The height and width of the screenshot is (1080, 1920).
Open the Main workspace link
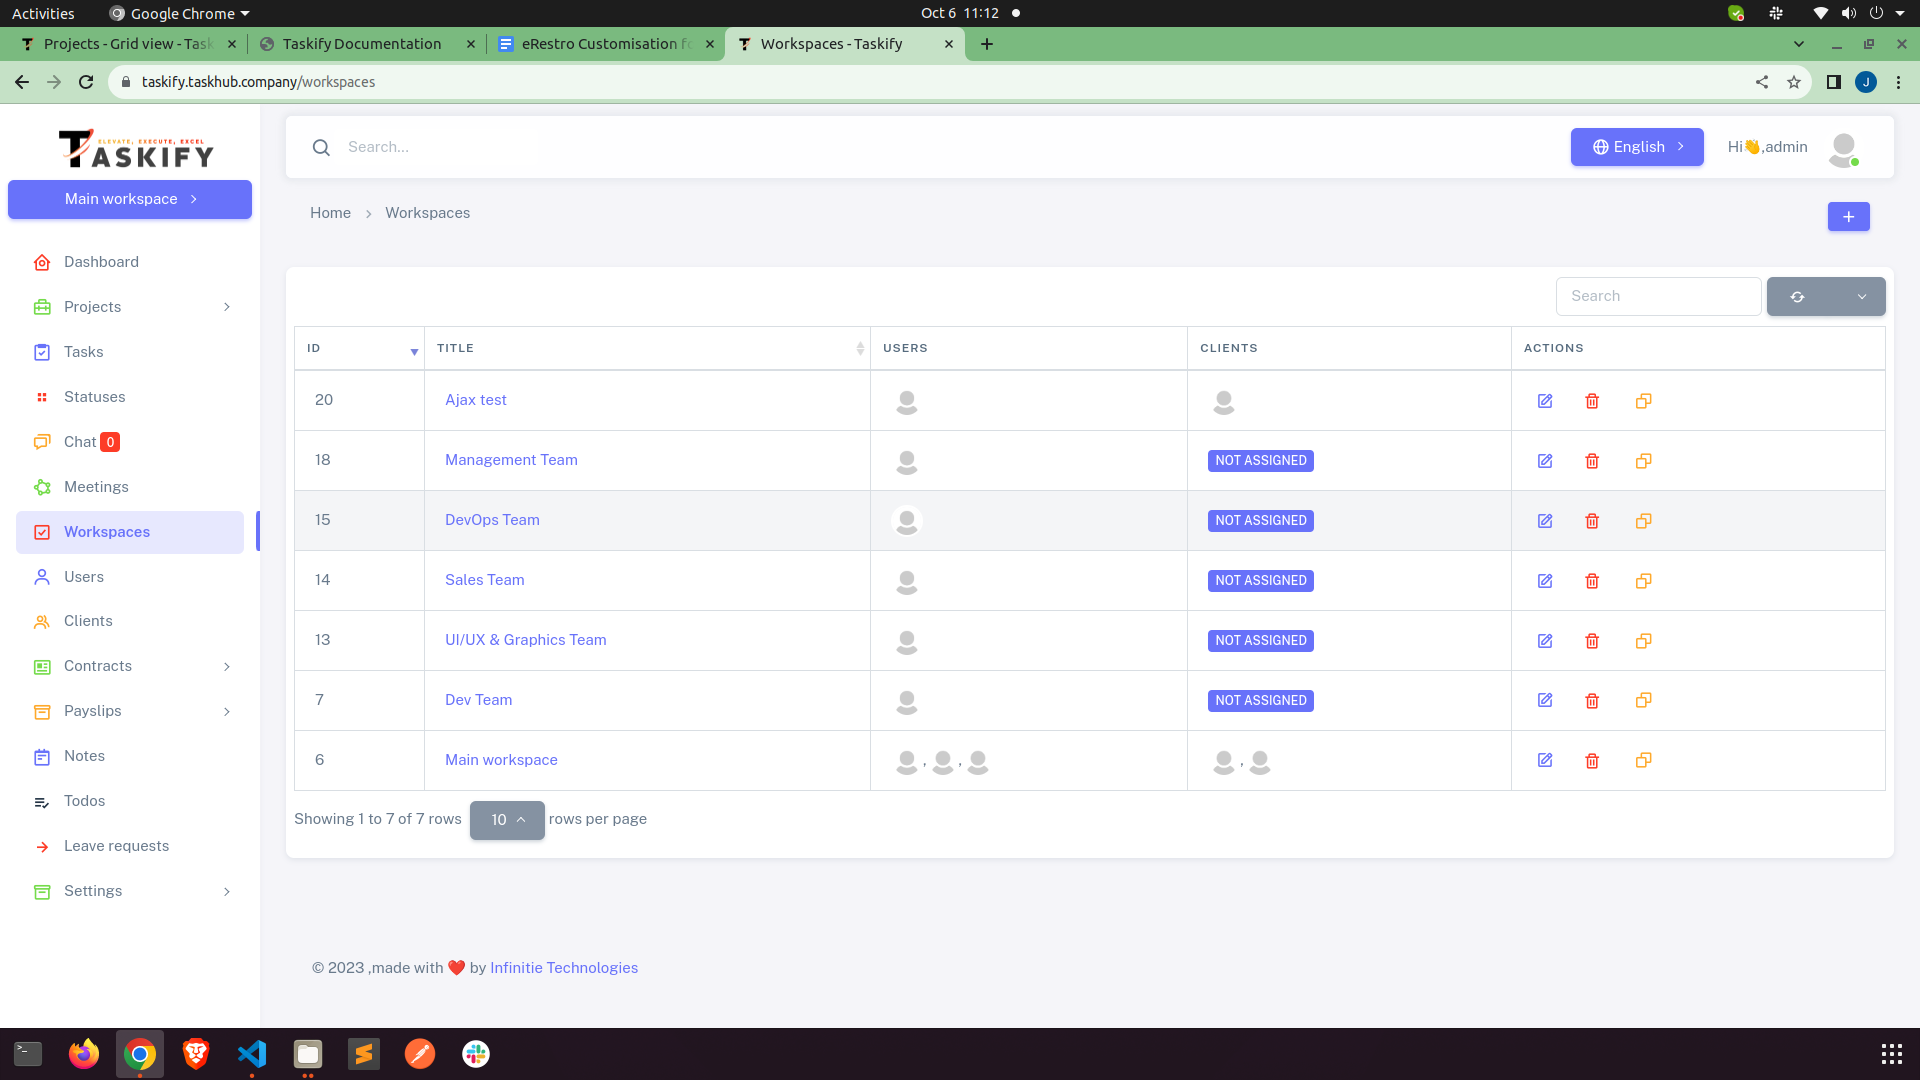point(501,760)
